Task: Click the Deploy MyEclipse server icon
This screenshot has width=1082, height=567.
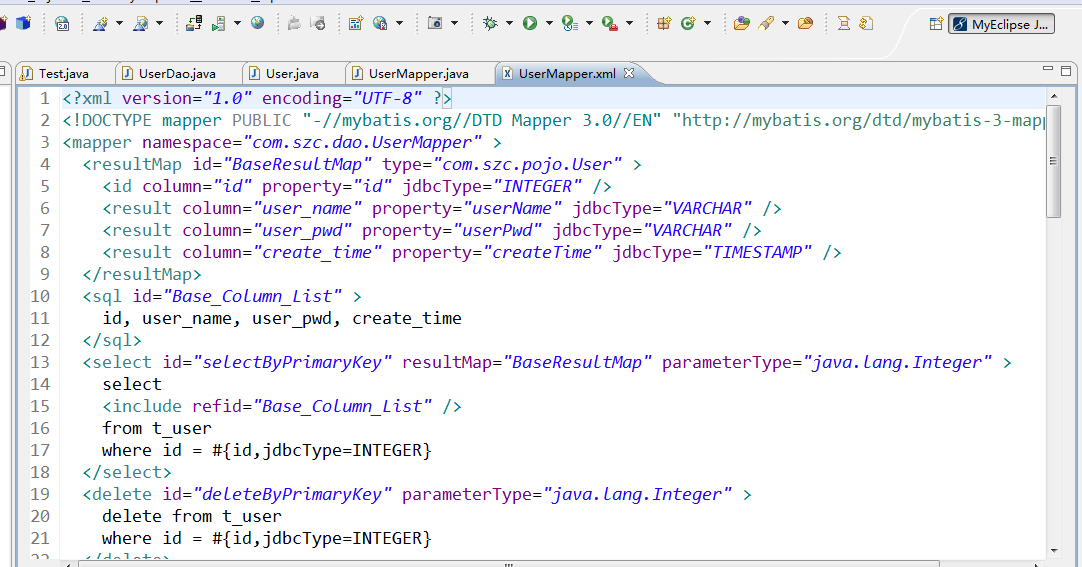Action: coord(194,23)
